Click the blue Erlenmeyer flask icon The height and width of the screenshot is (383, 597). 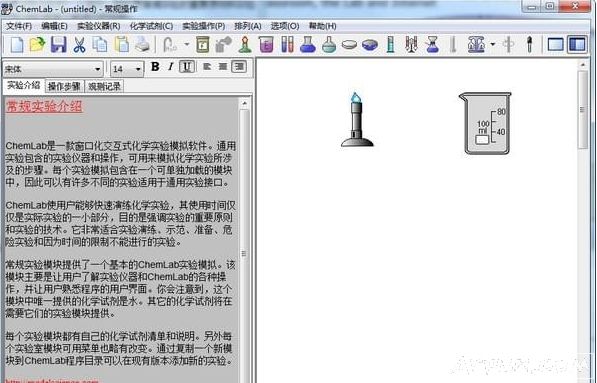[x=308, y=45]
